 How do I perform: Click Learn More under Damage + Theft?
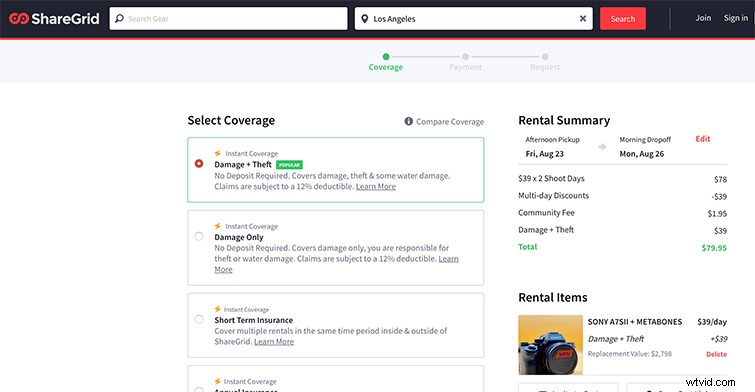tap(376, 187)
